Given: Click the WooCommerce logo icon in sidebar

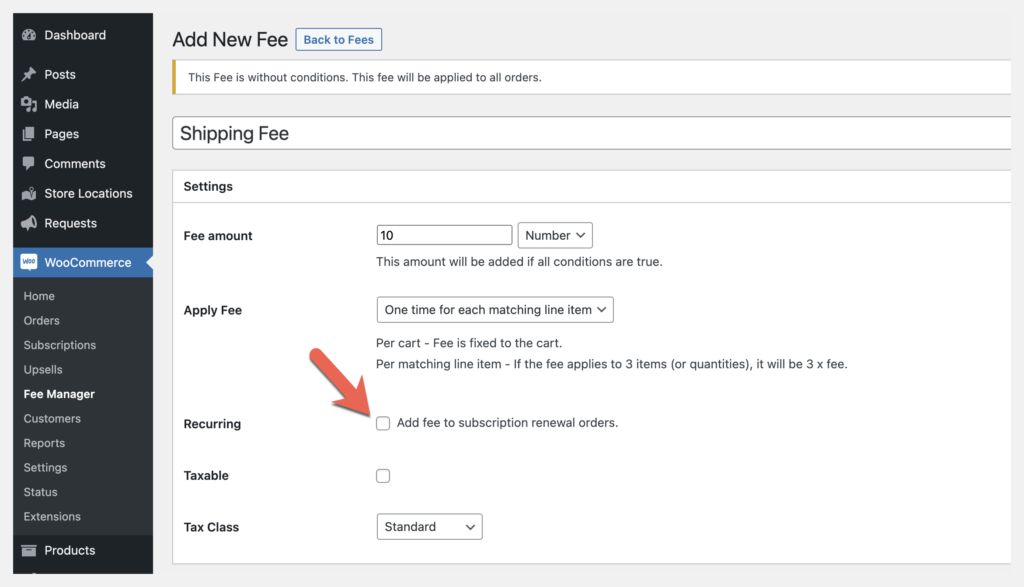Looking at the screenshot, I should (27, 262).
